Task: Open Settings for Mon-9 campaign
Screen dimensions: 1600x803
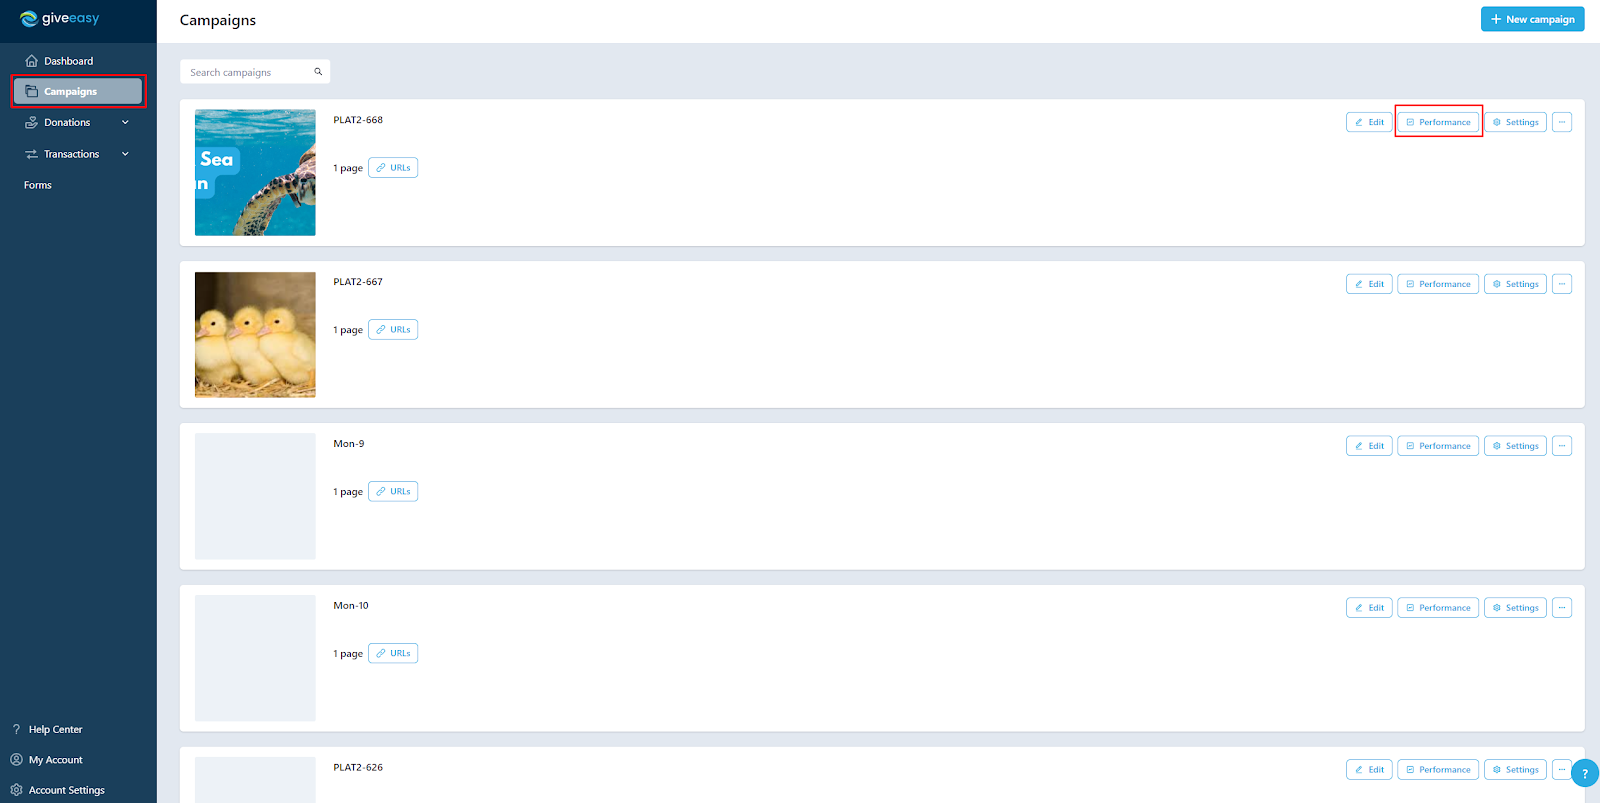Action: click(x=1515, y=446)
